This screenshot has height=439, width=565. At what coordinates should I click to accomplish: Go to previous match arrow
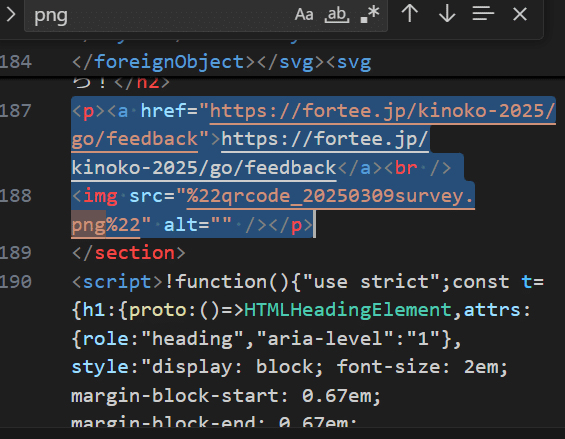pos(410,14)
